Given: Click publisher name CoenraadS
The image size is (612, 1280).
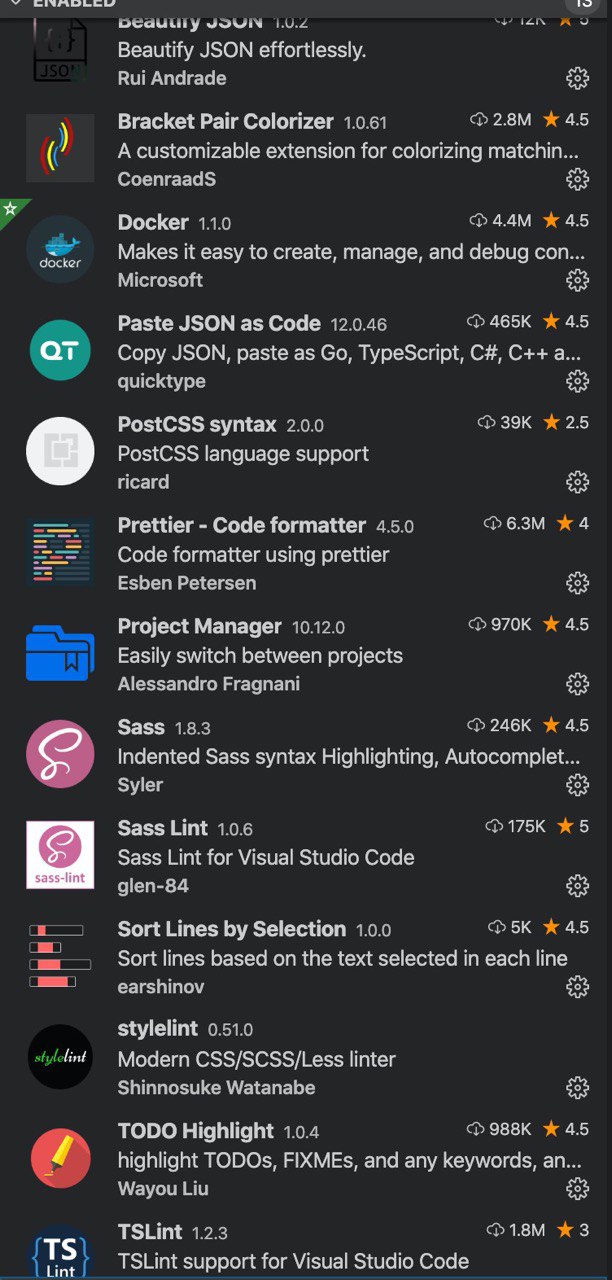Looking at the screenshot, I should click(x=167, y=179).
